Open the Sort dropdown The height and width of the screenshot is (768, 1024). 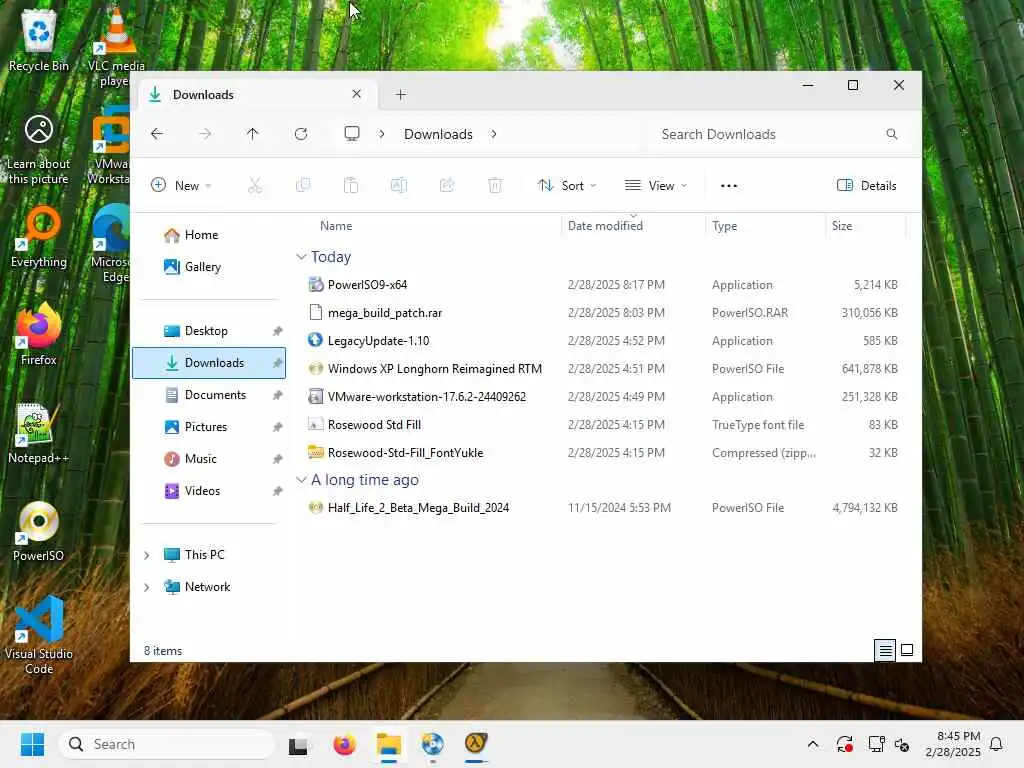(x=566, y=185)
